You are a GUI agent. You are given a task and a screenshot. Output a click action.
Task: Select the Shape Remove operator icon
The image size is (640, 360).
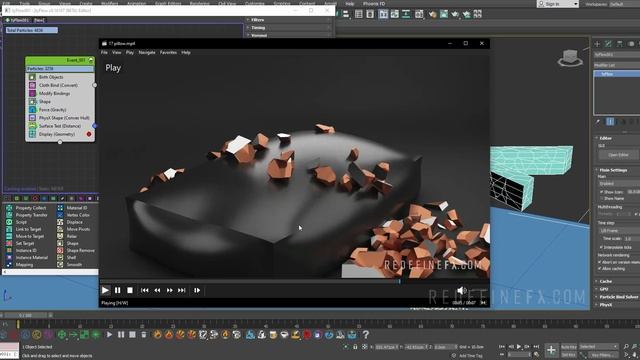(x=60, y=250)
